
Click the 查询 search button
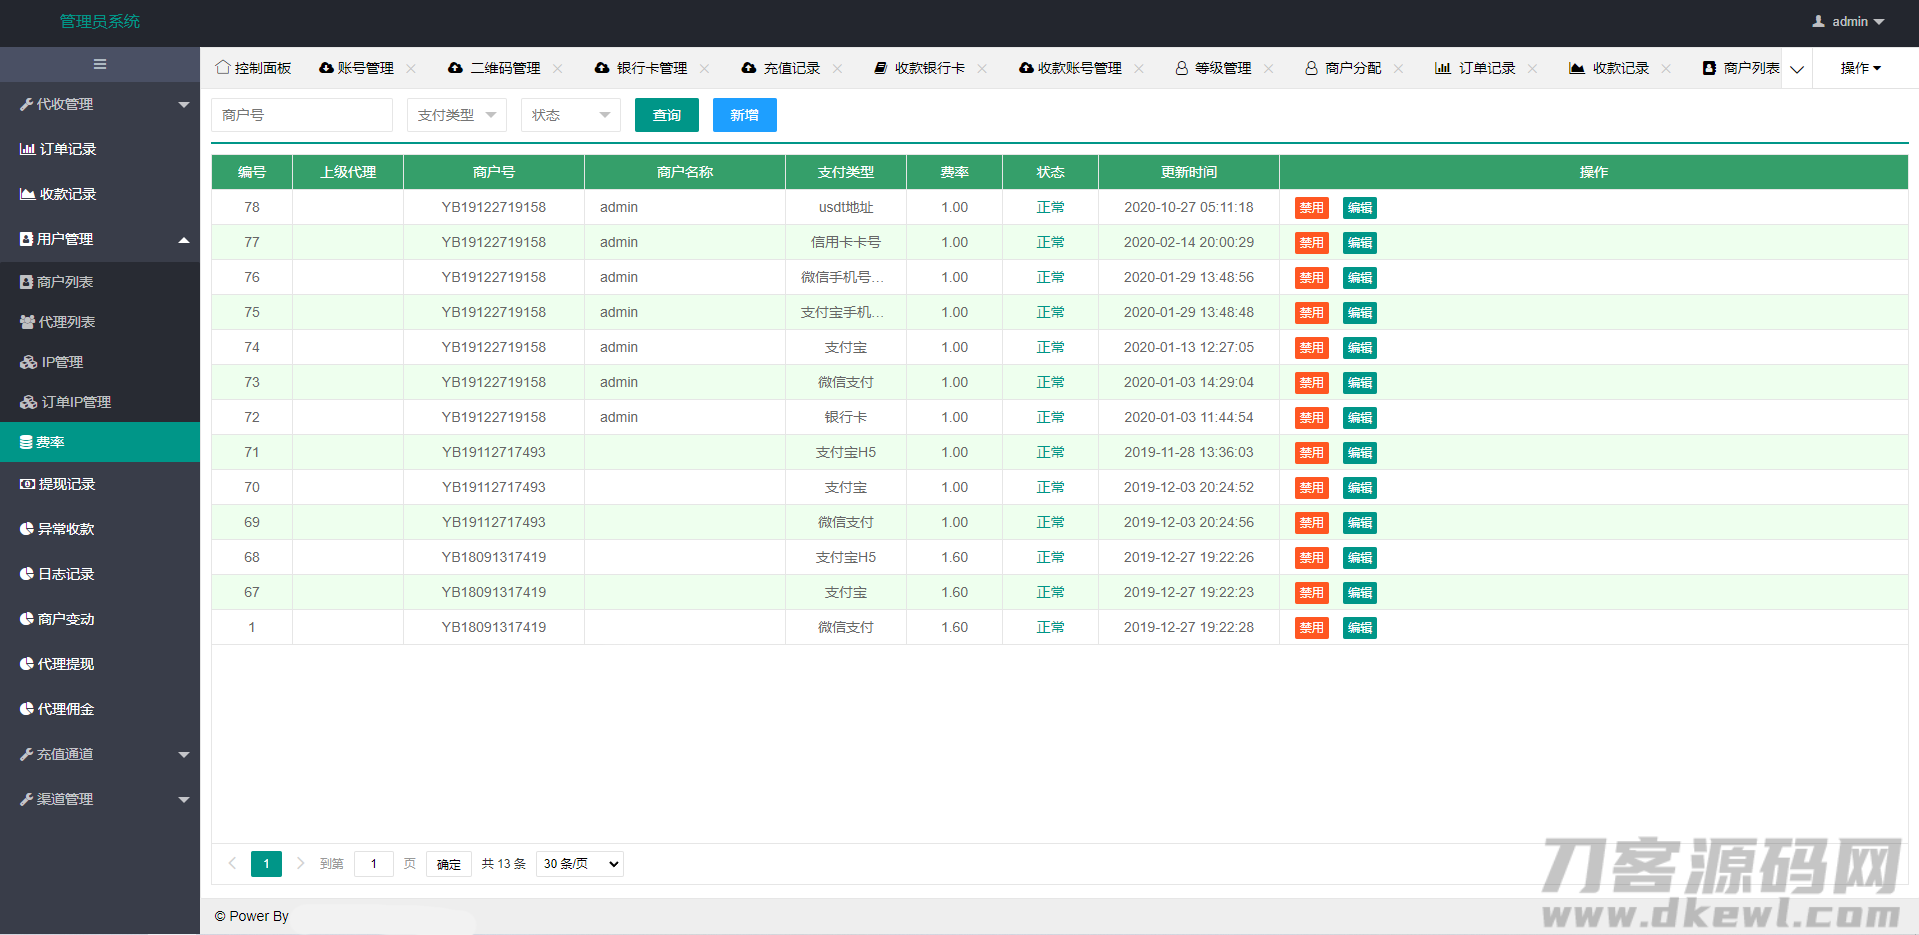tap(667, 115)
